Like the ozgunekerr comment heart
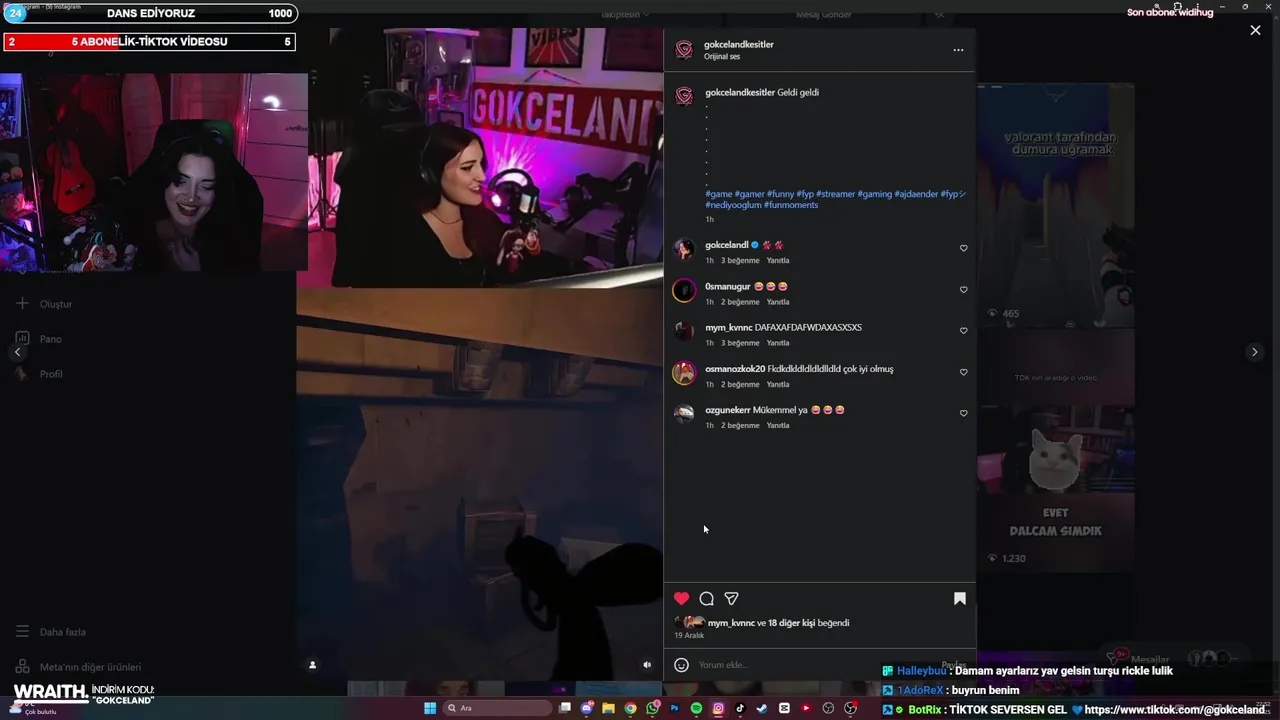The image size is (1280, 720). point(963,413)
